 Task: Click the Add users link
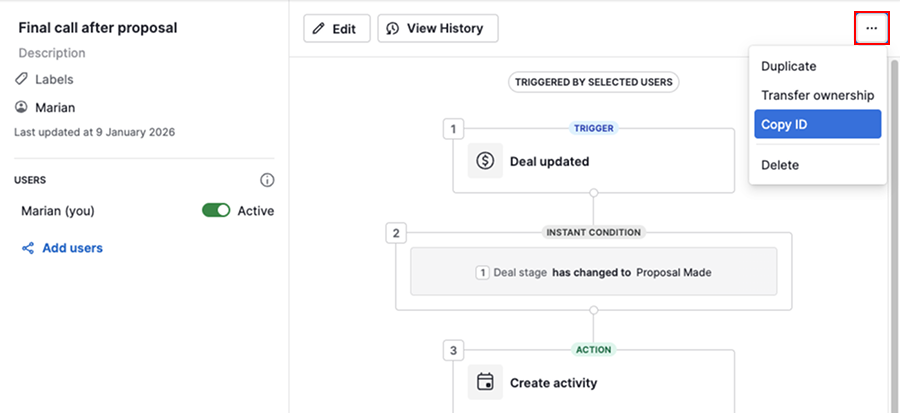click(x=72, y=248)
